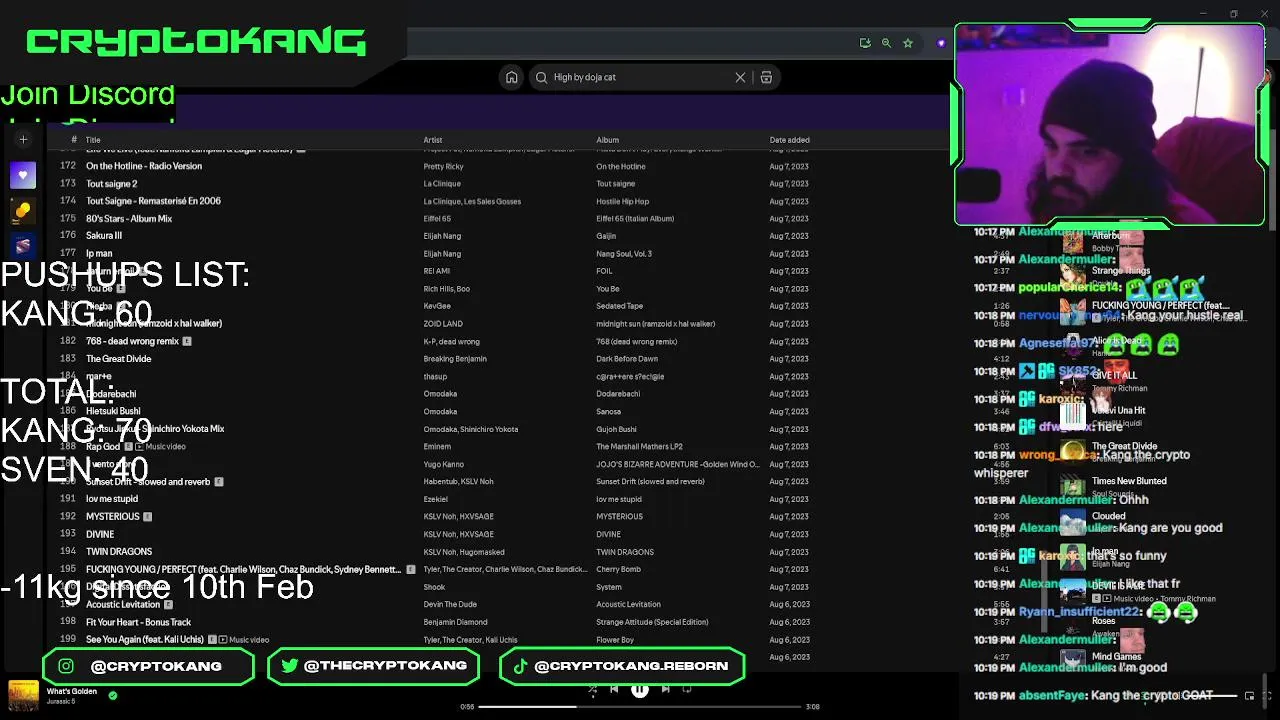Open the Browse icon beside search
This screenshot has width=1280, height=720.
pyautogui.click(x=766, y=77)
